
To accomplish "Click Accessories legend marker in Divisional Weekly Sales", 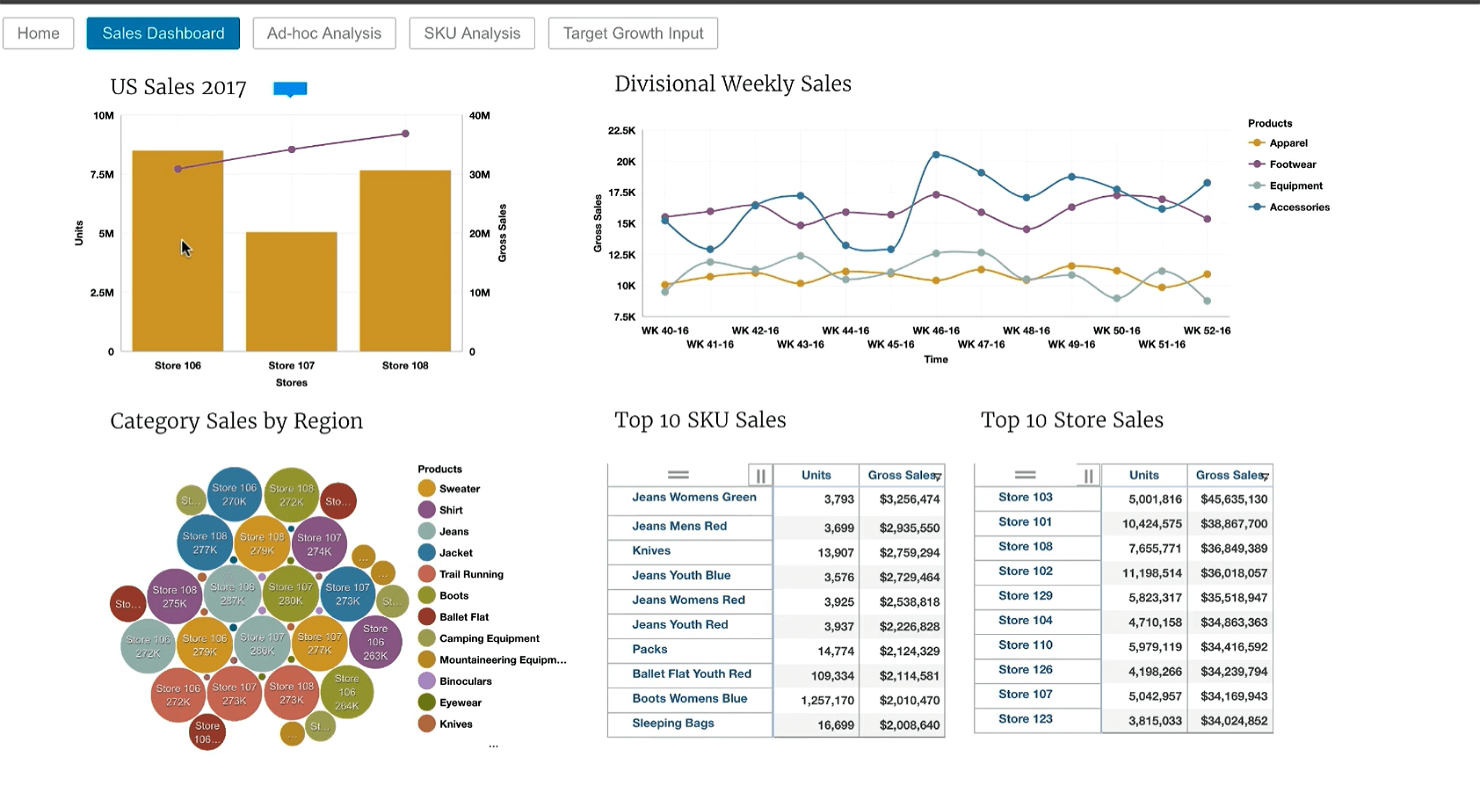I will coord(1257,207).
